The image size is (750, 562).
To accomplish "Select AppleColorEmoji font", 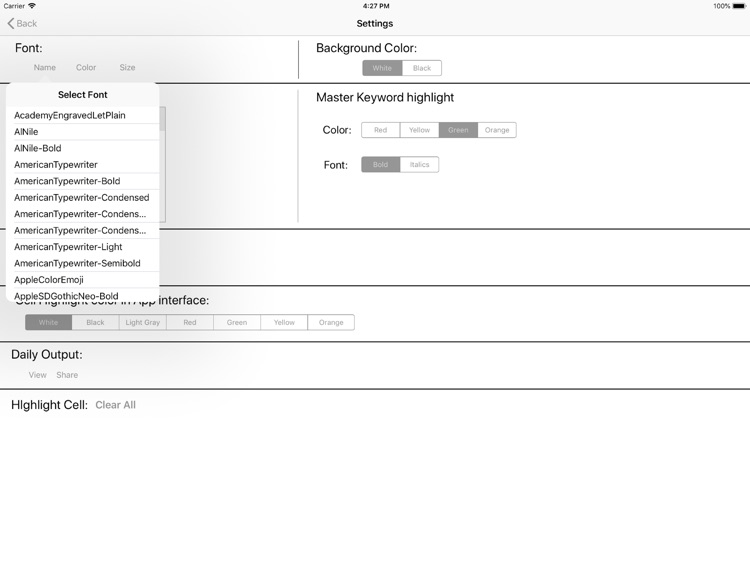I will [x=83, y=280].
